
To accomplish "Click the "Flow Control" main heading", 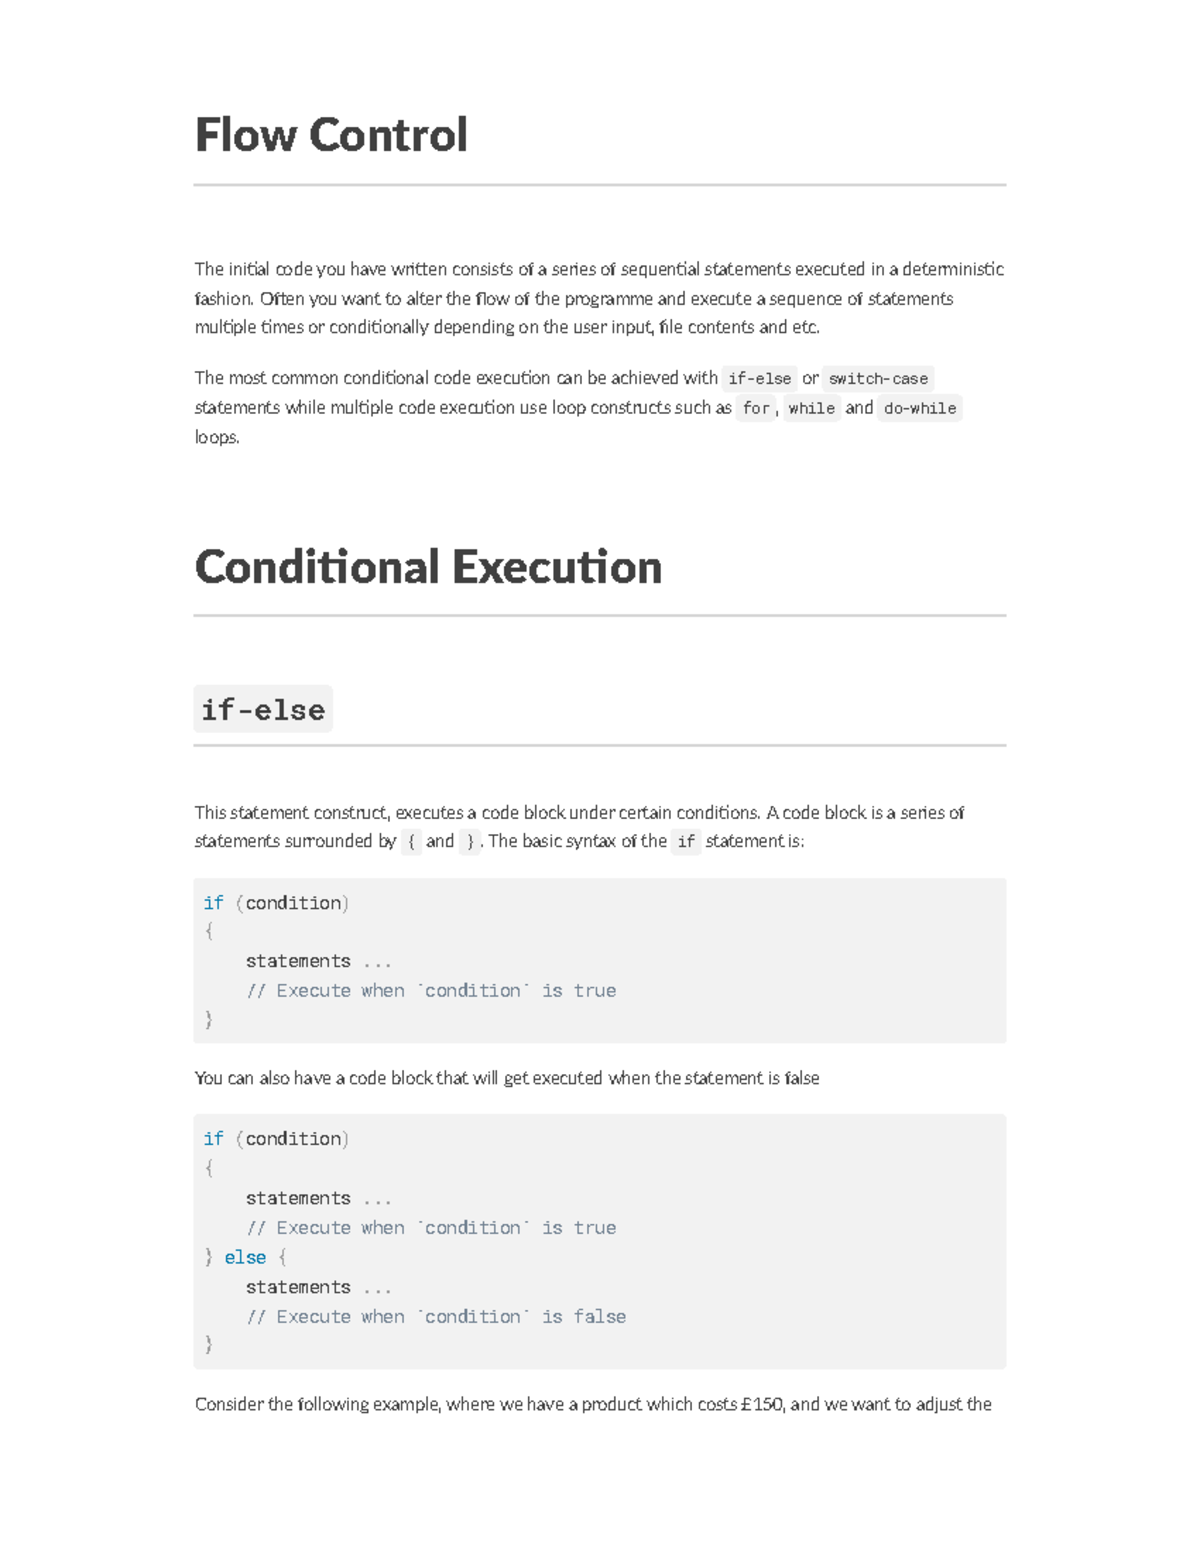I will click(331, 135).
